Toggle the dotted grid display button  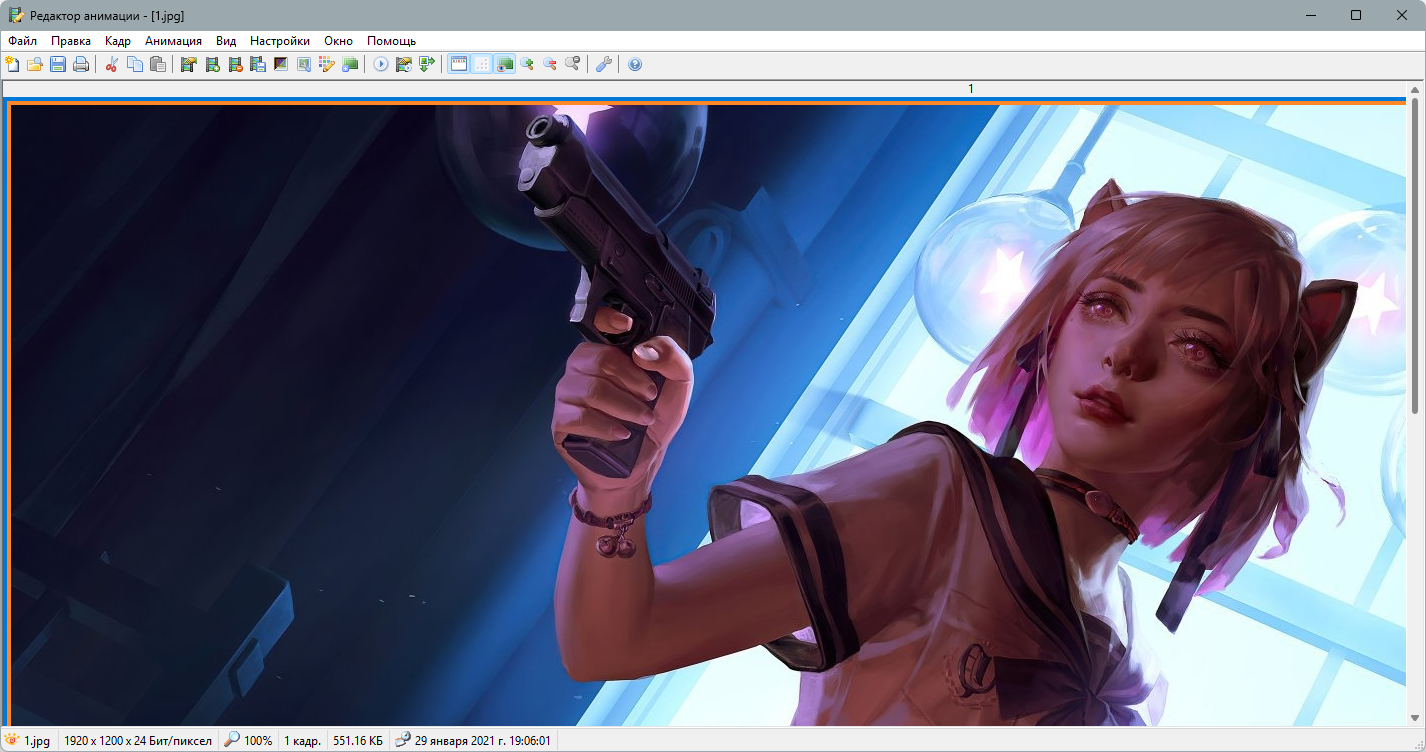click(482, 64)
